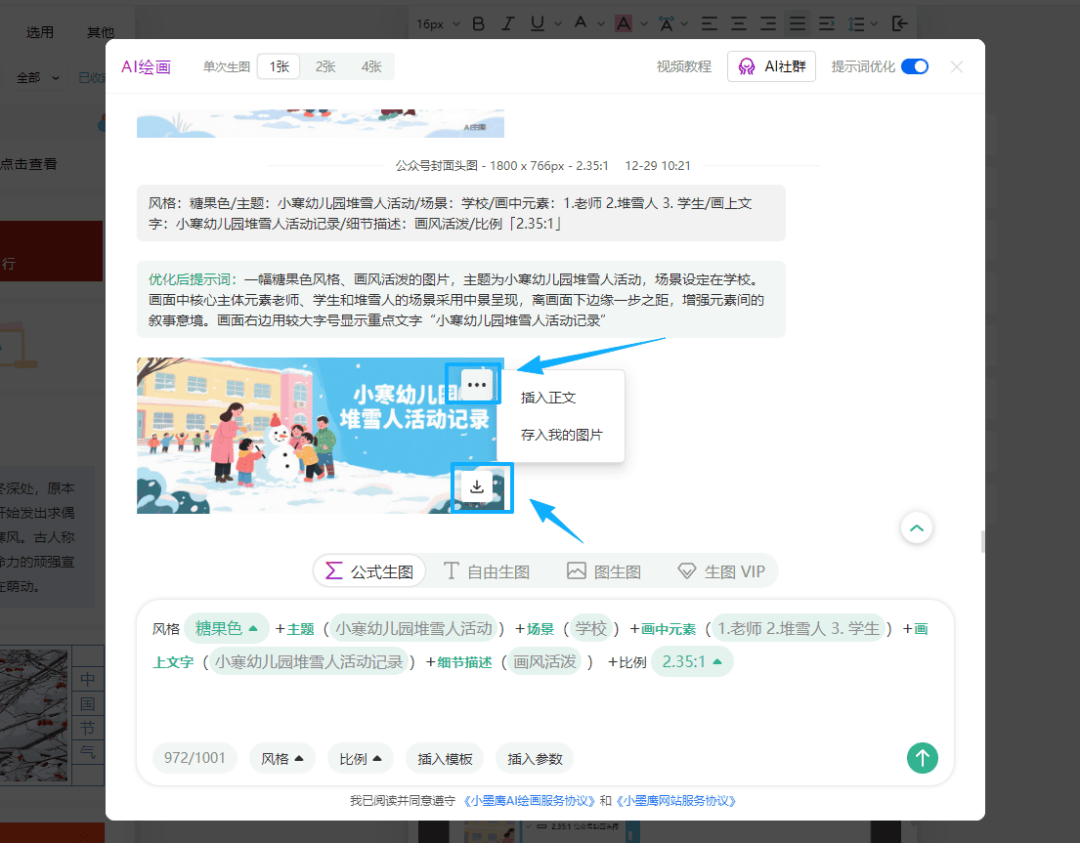Open the AI社群 community button

[x=771, y=67]
